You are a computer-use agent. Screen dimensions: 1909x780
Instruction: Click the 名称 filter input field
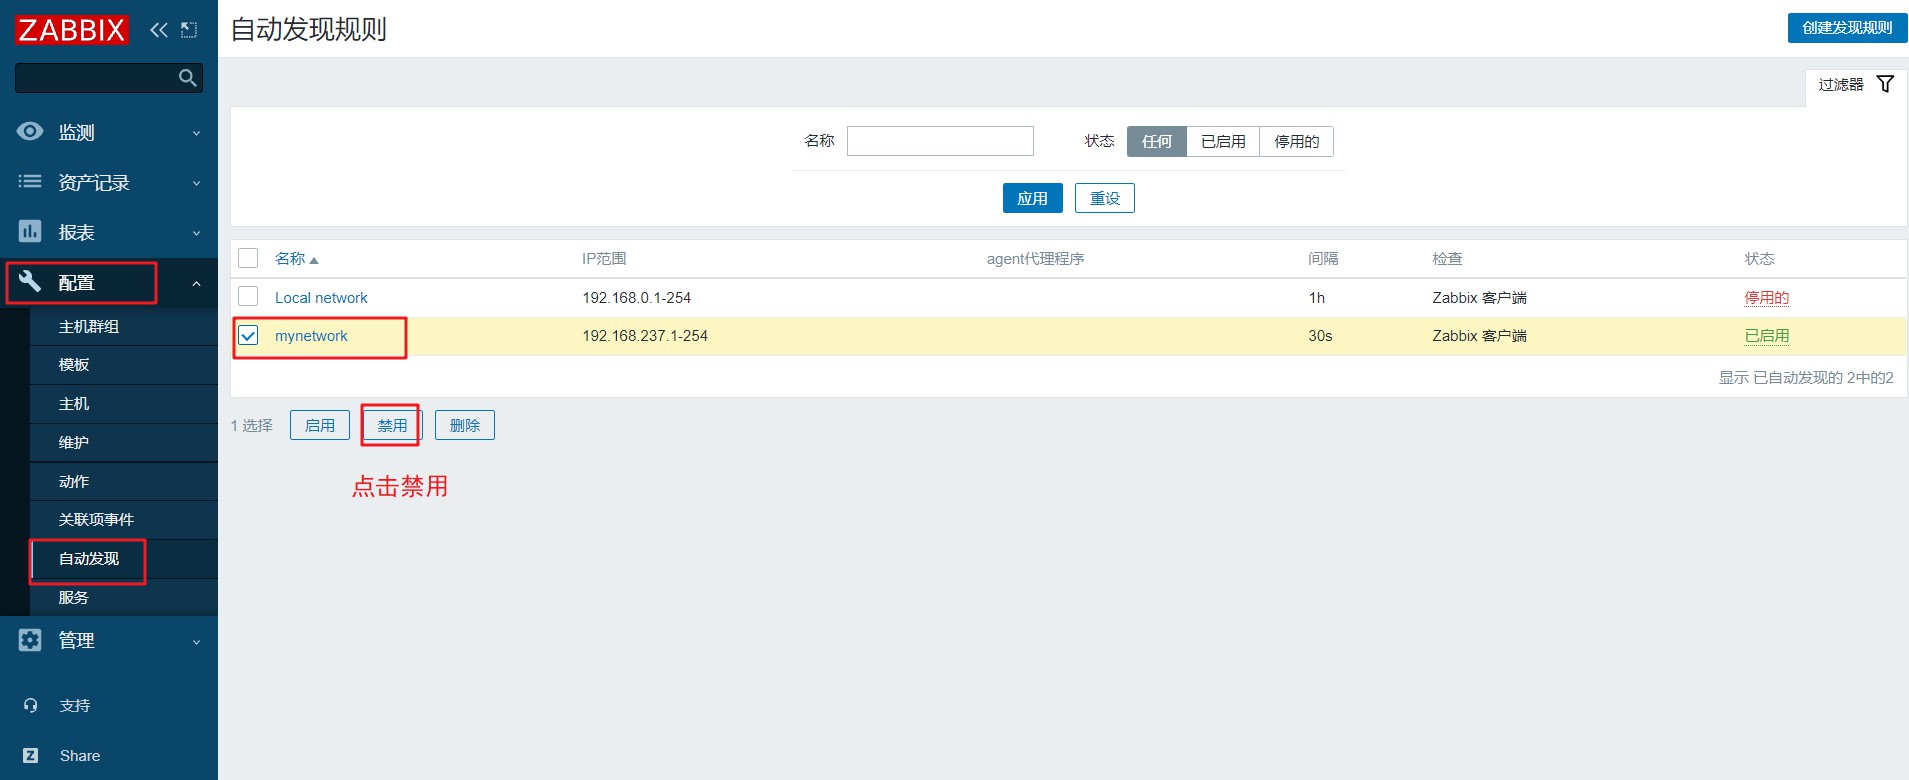coord(940,141)
